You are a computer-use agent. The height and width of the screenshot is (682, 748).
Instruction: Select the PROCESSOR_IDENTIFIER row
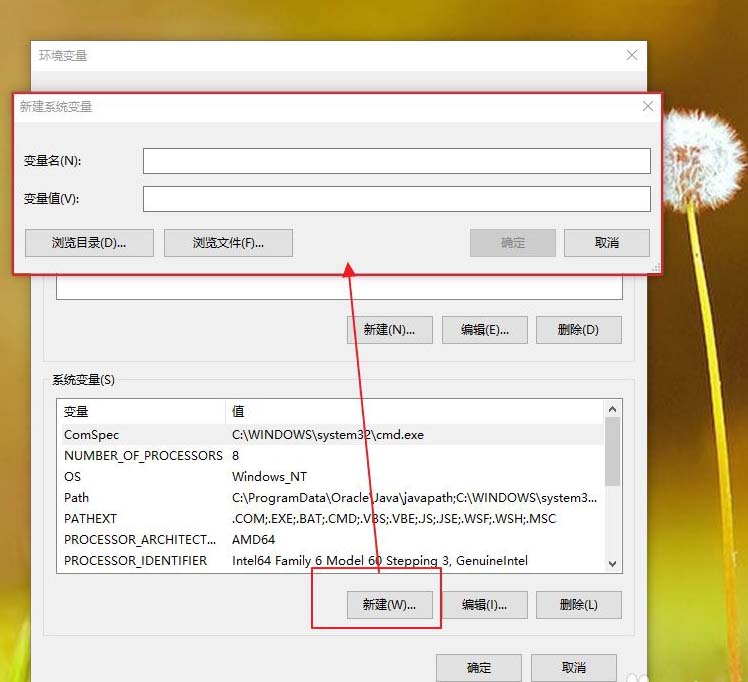(331, 560)
